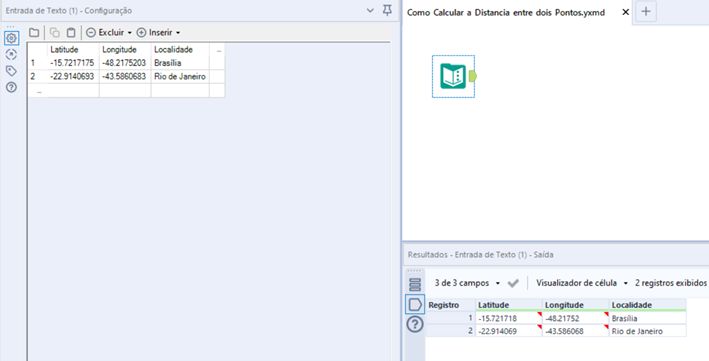The height and width of the screenshot is (361, 709).
Task: Select the Brasília cell in configuration grid
Action: coord(180,63)
